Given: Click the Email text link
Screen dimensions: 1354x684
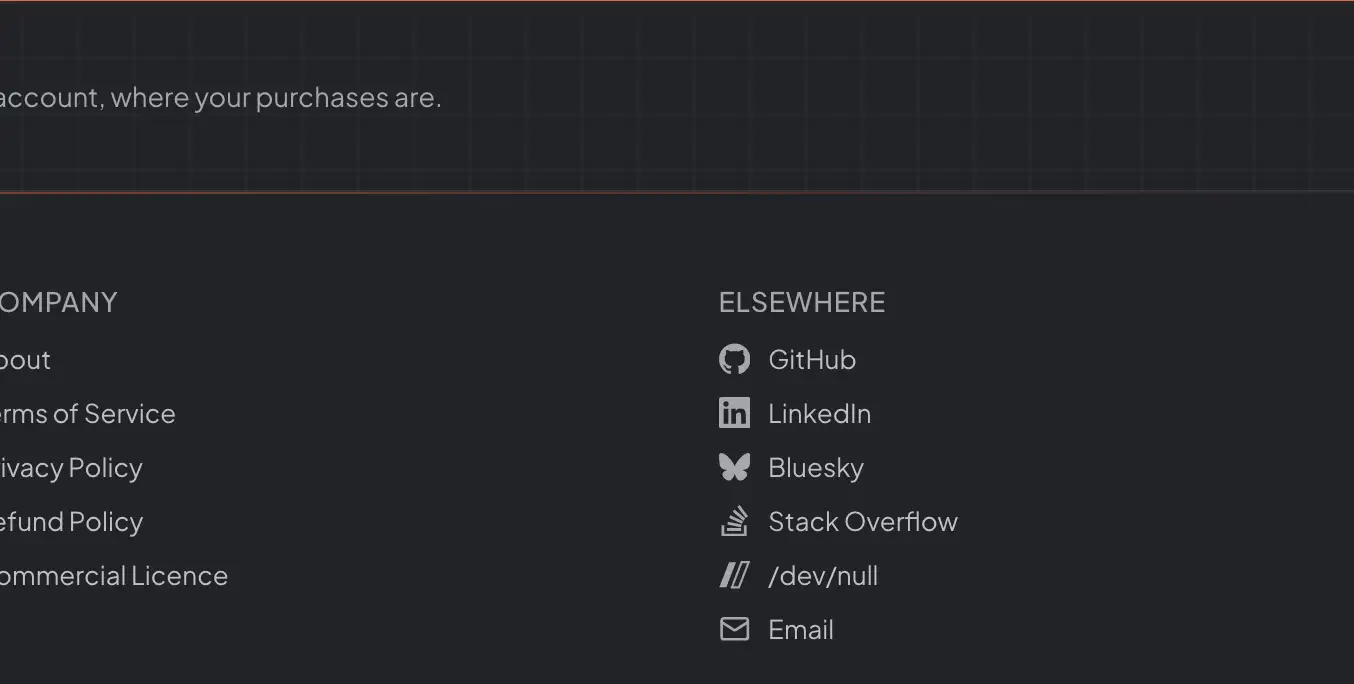Looking at the screenshot, I should point(801,630).
